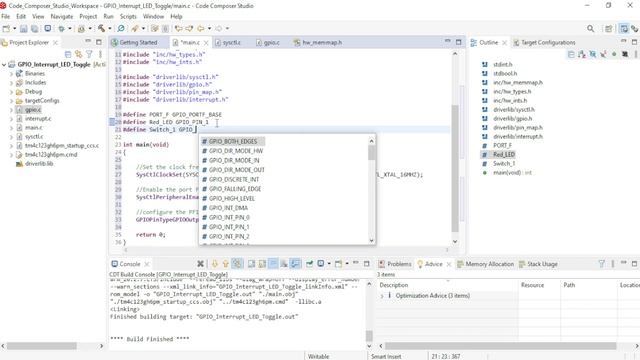Select GPIO_BOTH_EDGES autocomplete suggestion
The width and height of the screenshot is (640, 360).
coord(233,141)
